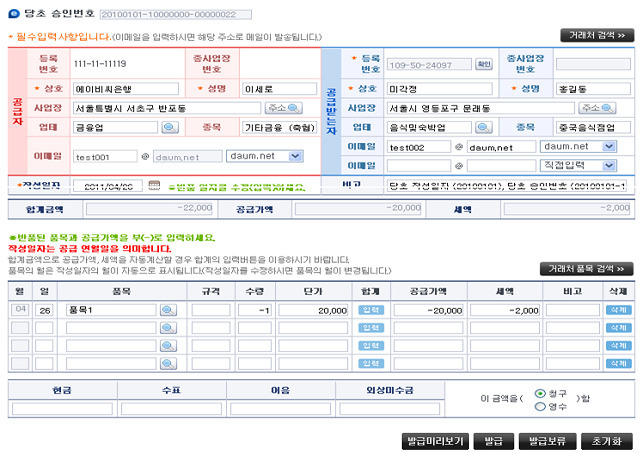The width and height of the screenshot is (640, 453).
Task: Click recipient 종사업장 번호 field
Action: 593,64
